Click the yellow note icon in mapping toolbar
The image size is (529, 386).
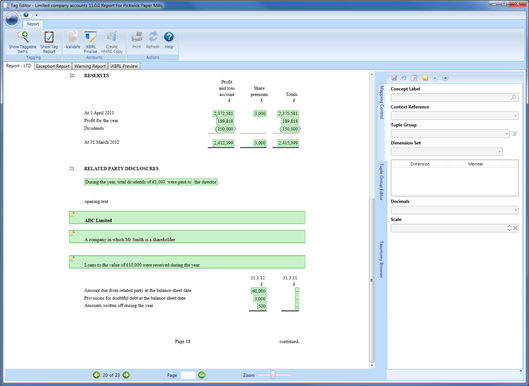pyautogui.click(x=425, y=78)
